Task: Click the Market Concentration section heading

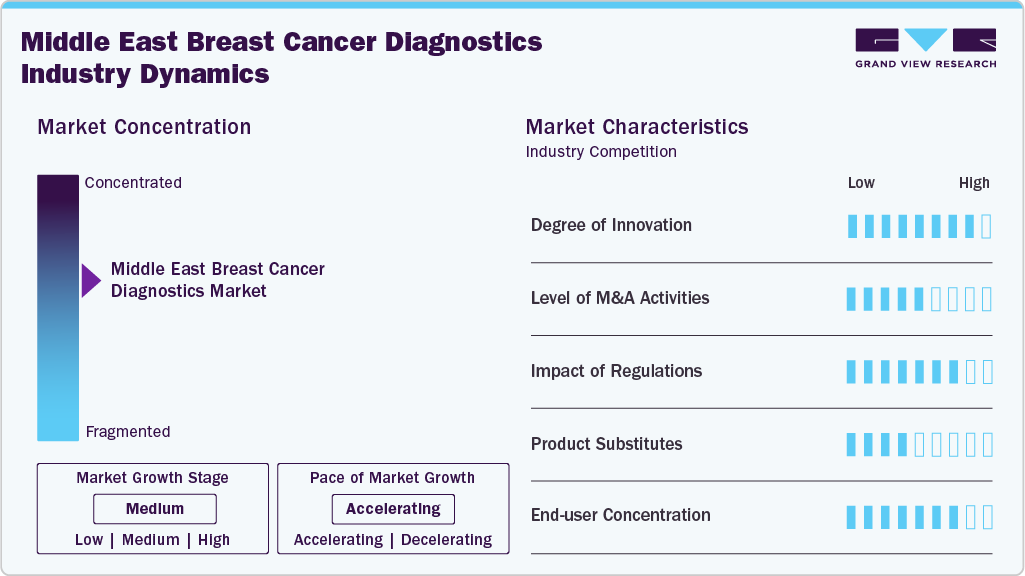Action: pyautogui.click(x=144, y=127)
